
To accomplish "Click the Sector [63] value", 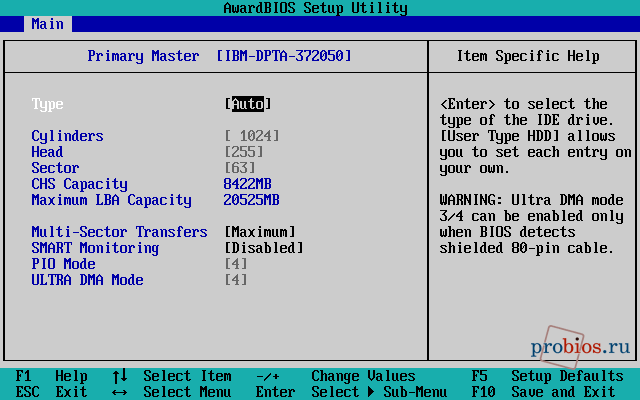I will pyautogui.click(x=240, y=168).
